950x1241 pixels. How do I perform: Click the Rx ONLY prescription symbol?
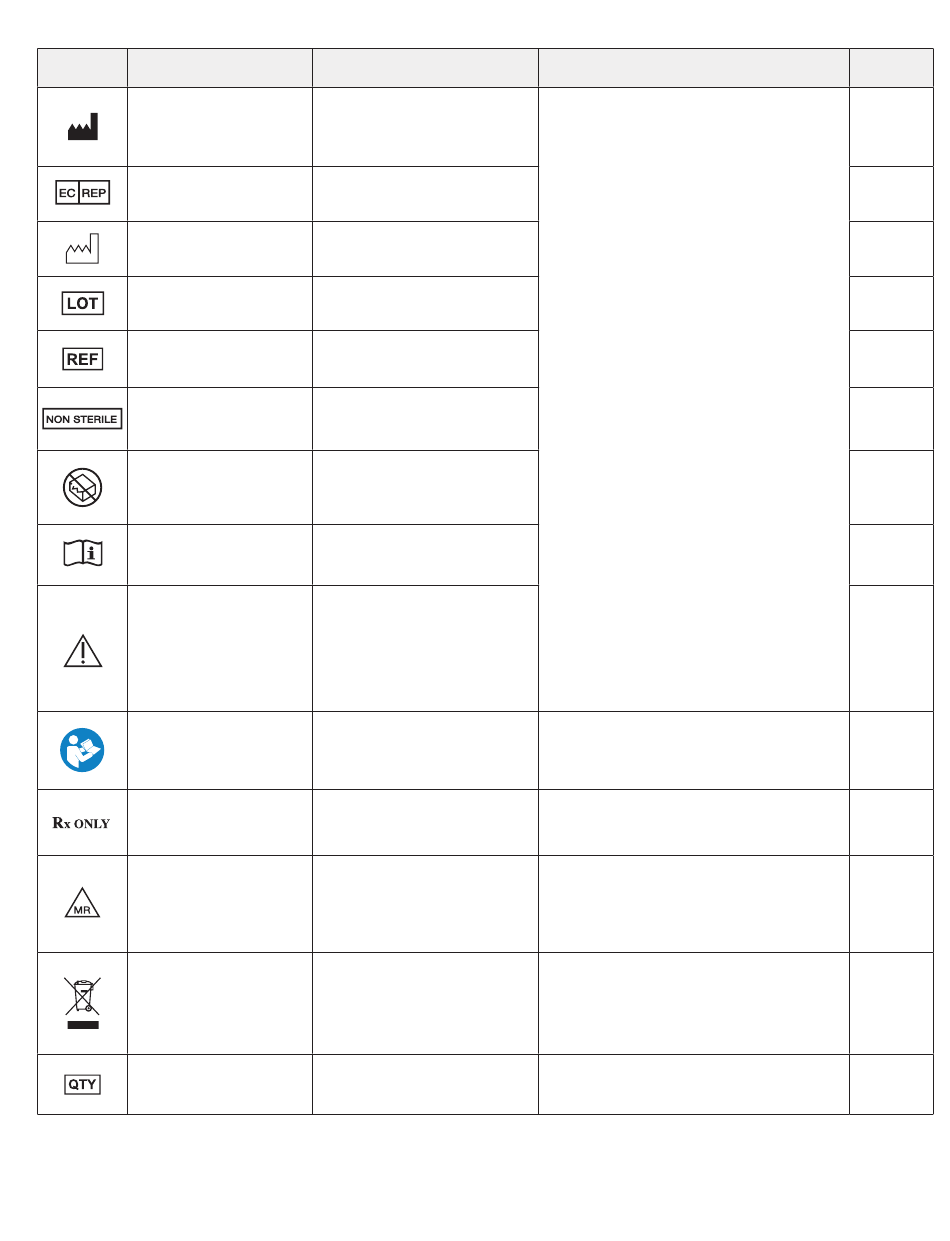[x=82, y=823]
